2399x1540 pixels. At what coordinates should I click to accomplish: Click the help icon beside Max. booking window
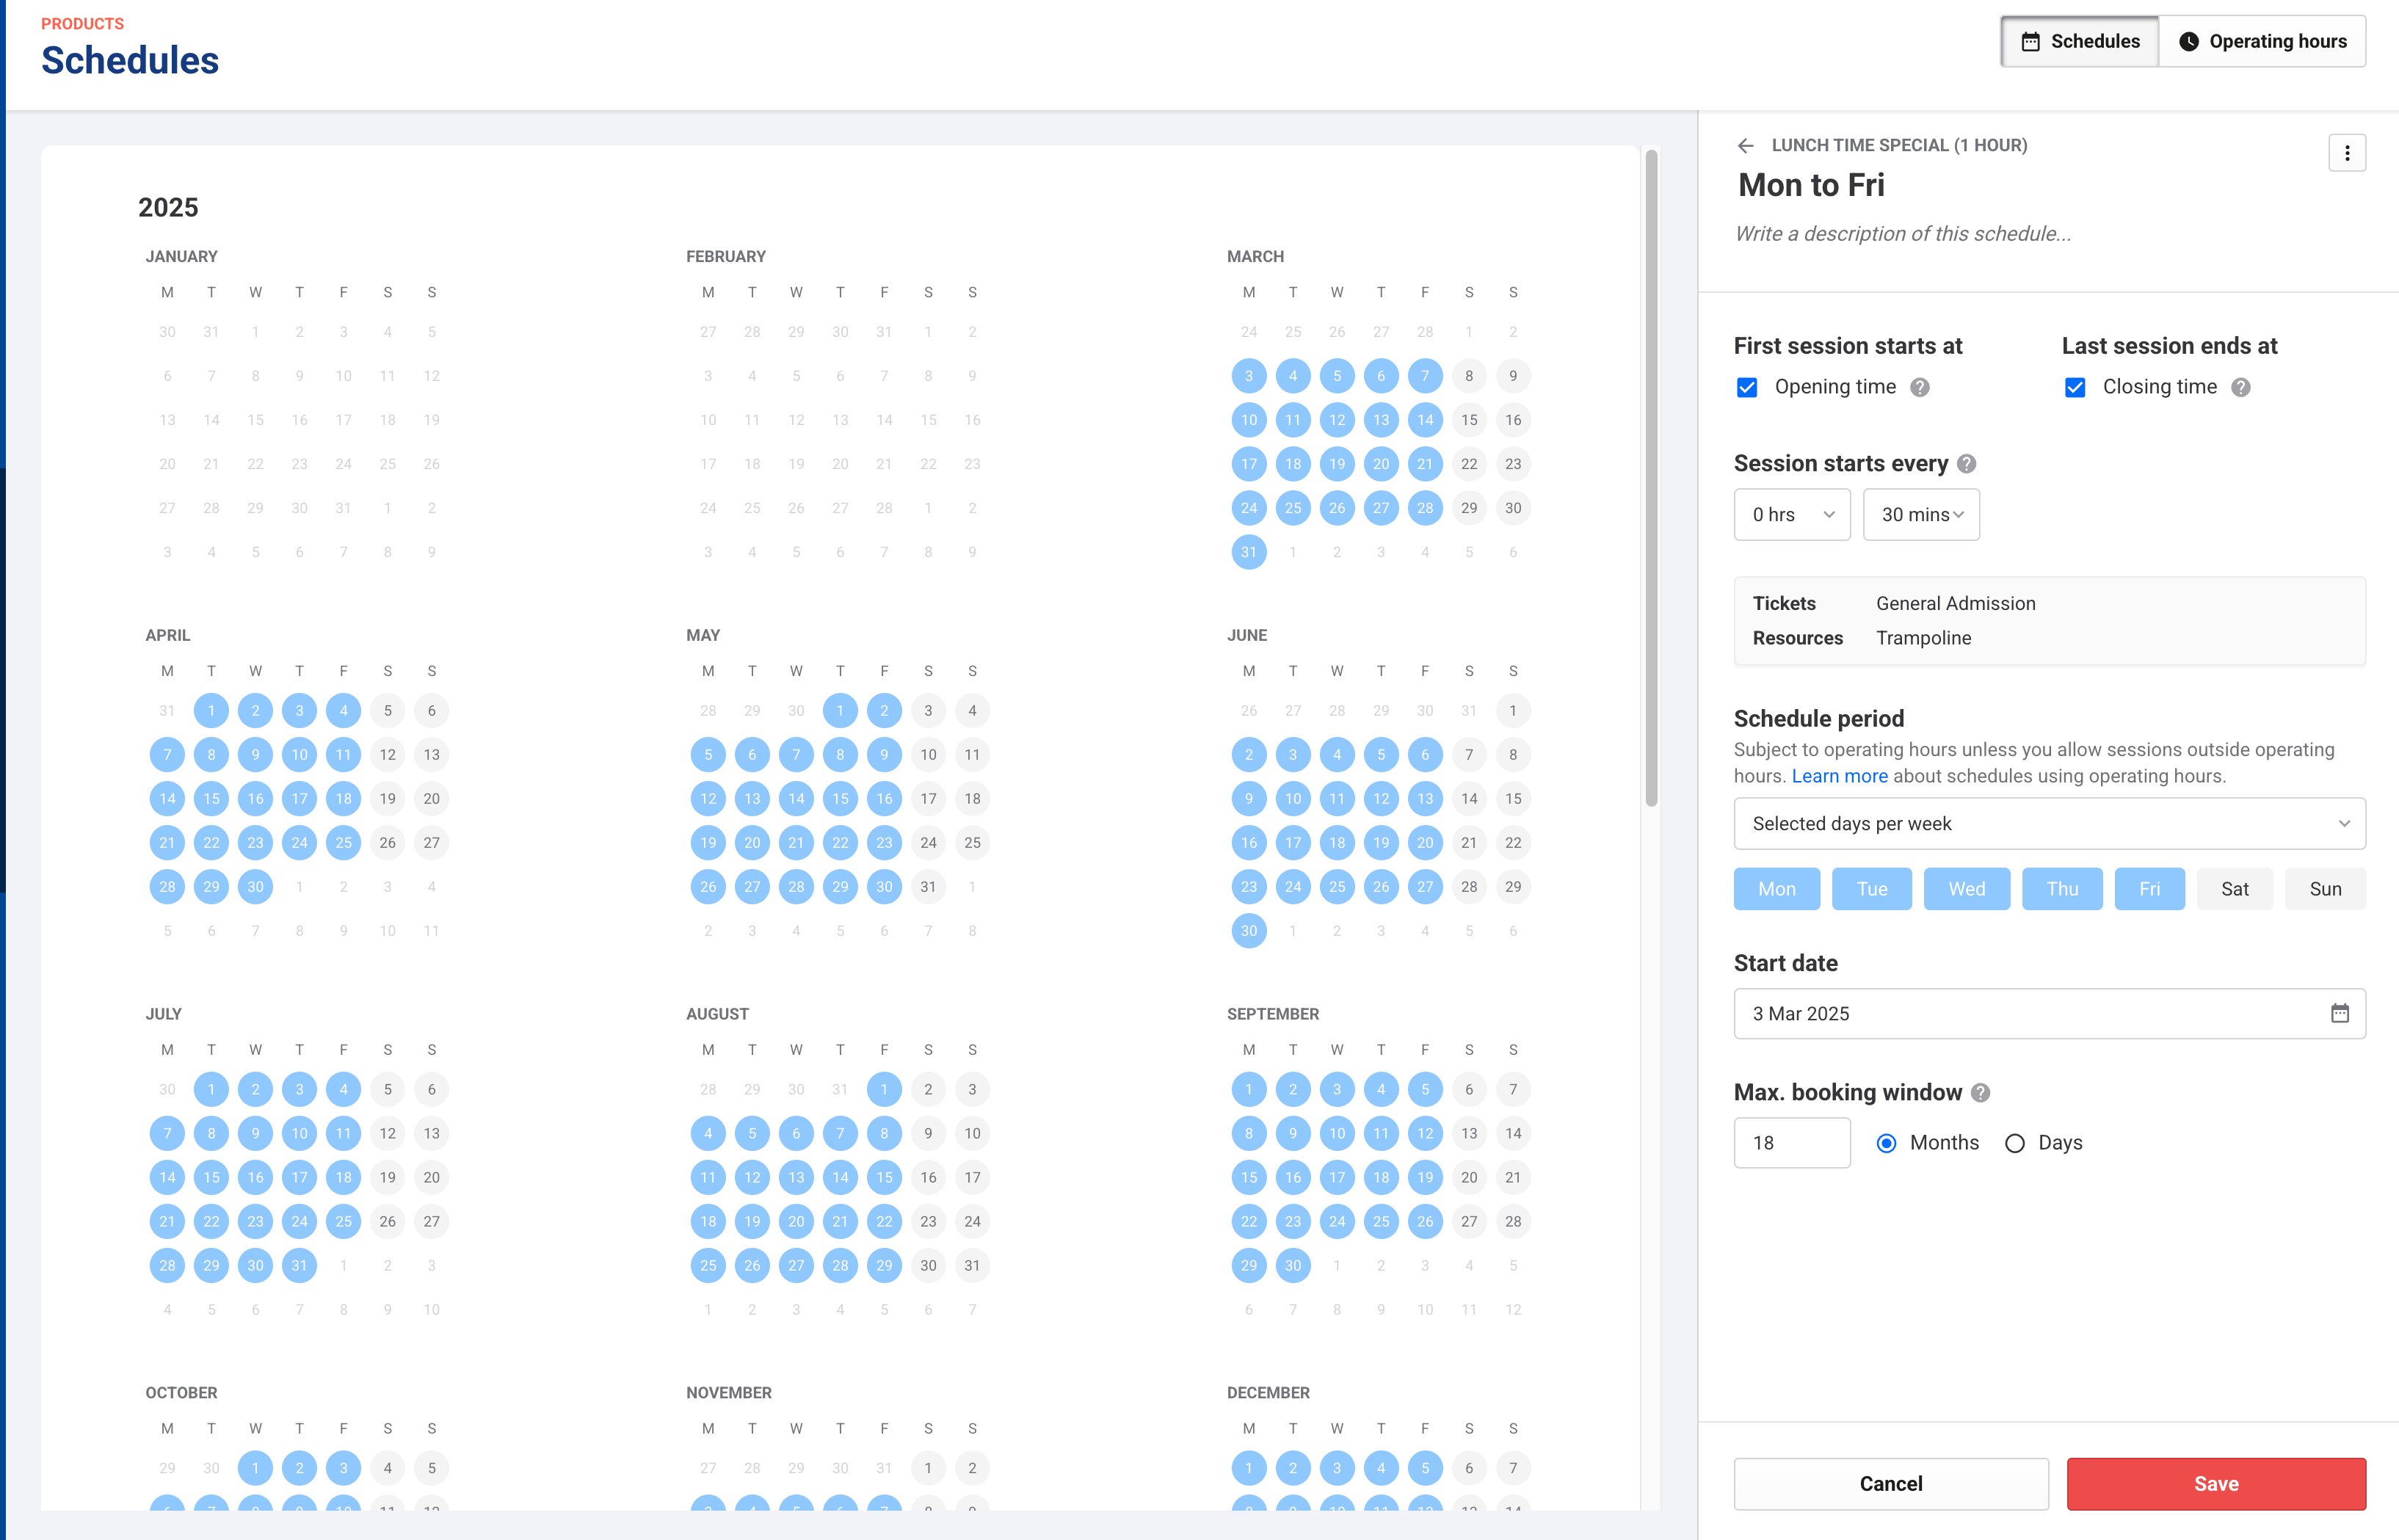click(1980, 1093)
